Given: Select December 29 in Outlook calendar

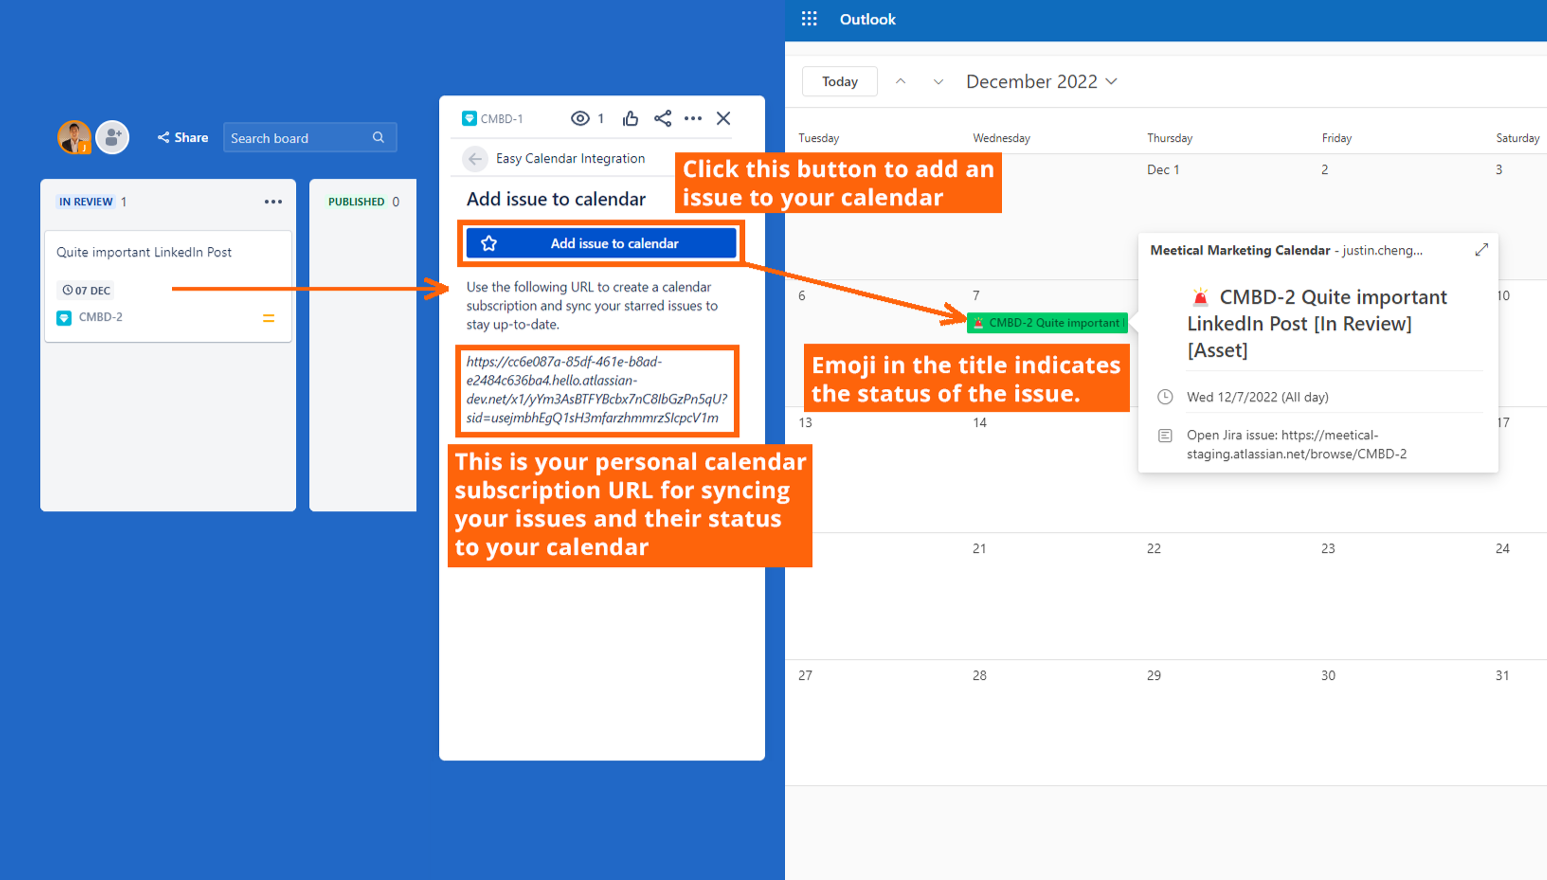Looking at the screenshot, I should [1154, 676].
